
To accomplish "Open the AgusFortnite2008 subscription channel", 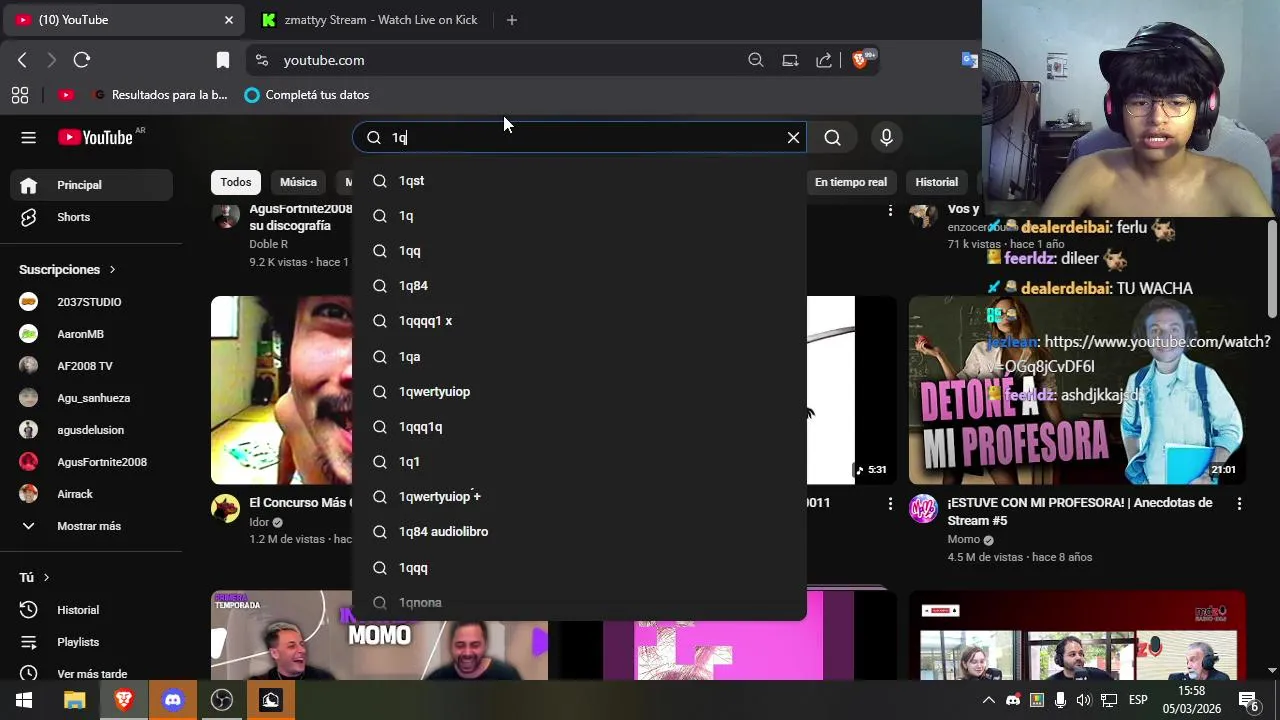I will 91,462.
